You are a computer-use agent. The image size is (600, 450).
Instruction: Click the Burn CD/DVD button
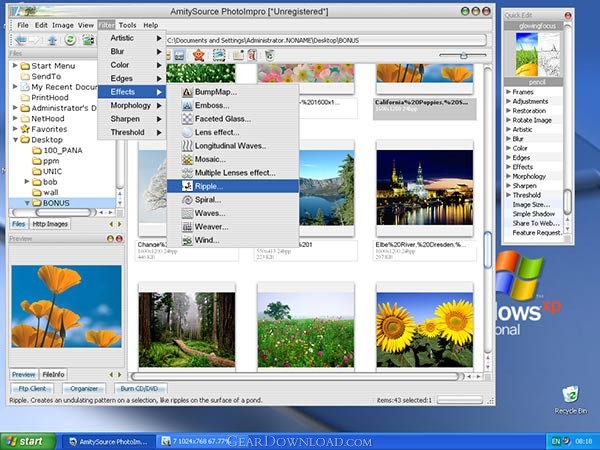click(139, 389)
